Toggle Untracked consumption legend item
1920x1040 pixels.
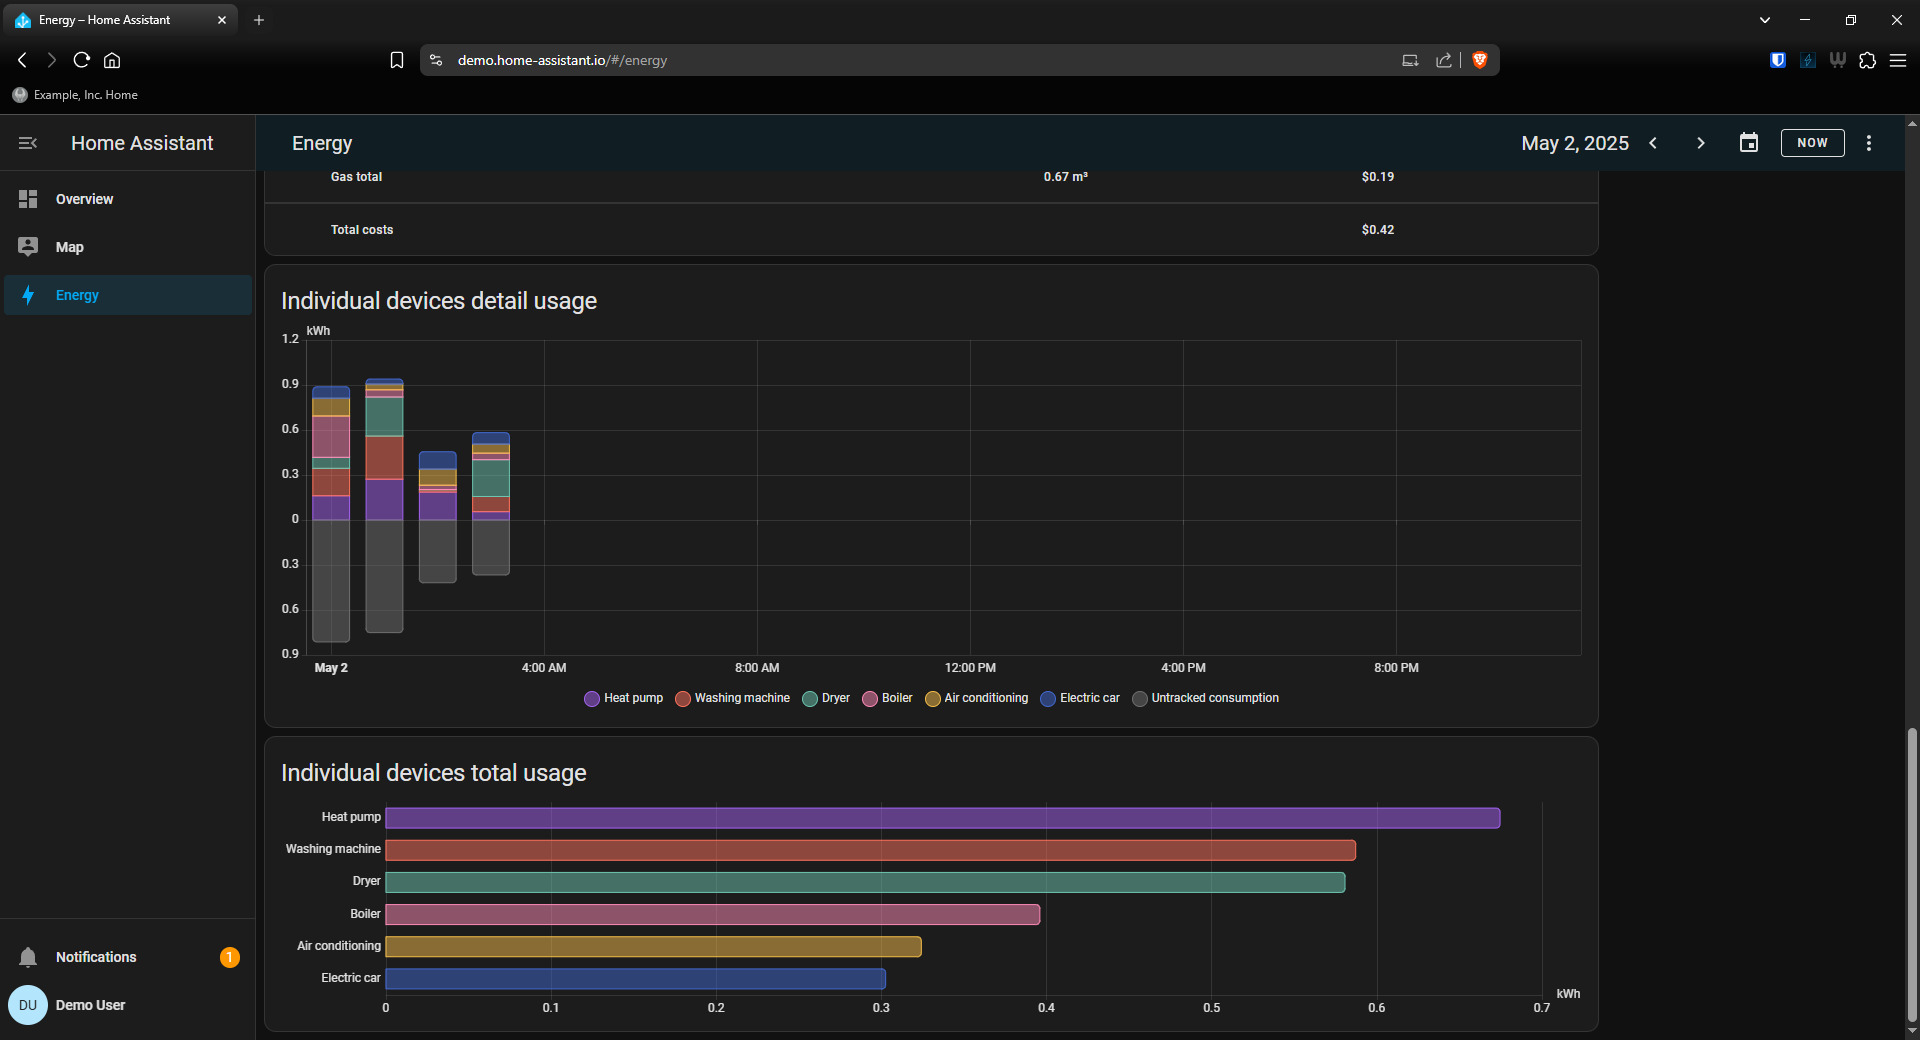click(1205, 698)
